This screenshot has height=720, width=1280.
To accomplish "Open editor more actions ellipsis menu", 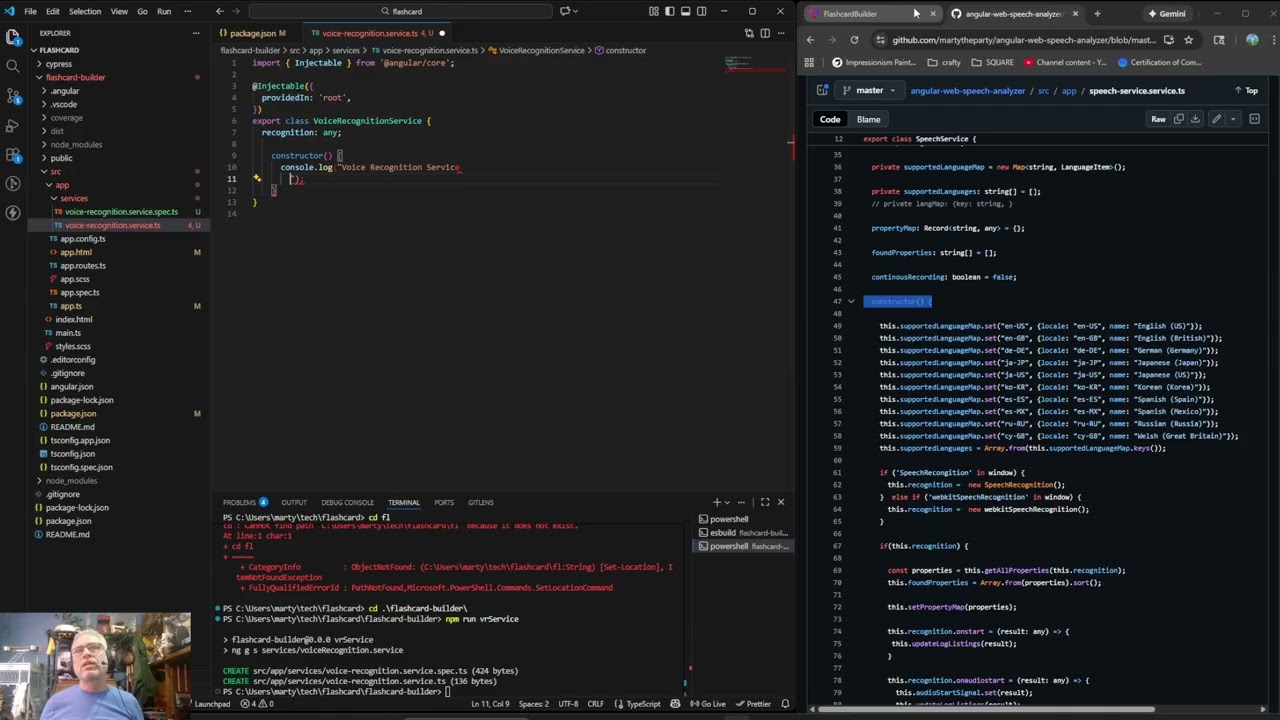I will 781,33.
